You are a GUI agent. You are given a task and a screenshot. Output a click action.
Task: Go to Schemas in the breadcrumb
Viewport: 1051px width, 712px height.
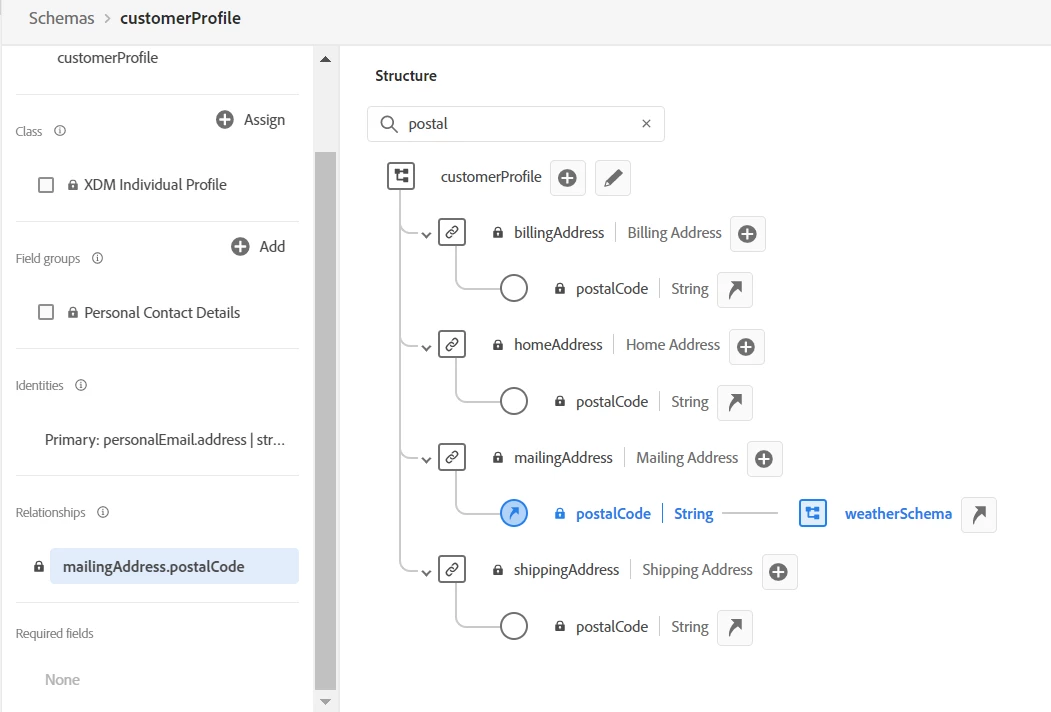click(x=62, y=18)
